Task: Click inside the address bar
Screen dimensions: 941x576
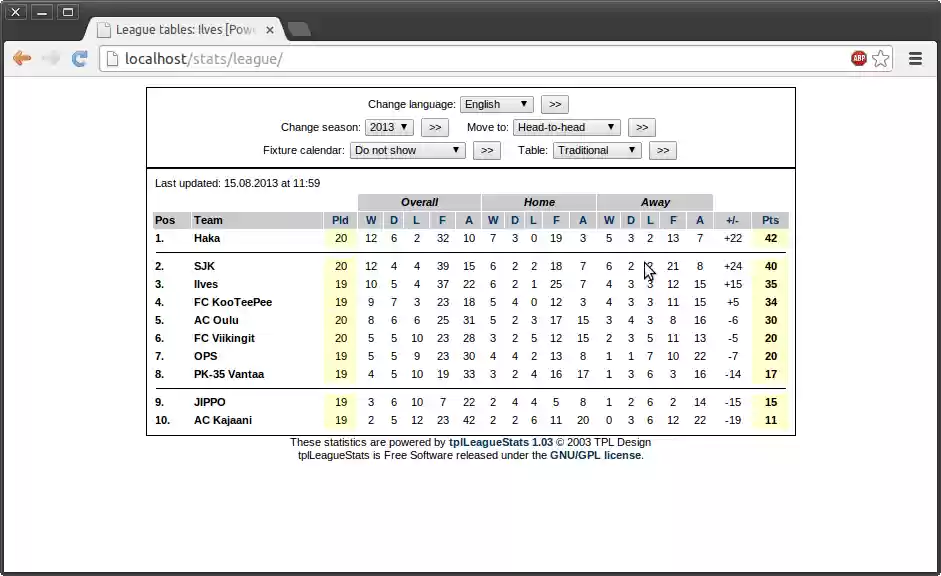Action: coord(300,59)
